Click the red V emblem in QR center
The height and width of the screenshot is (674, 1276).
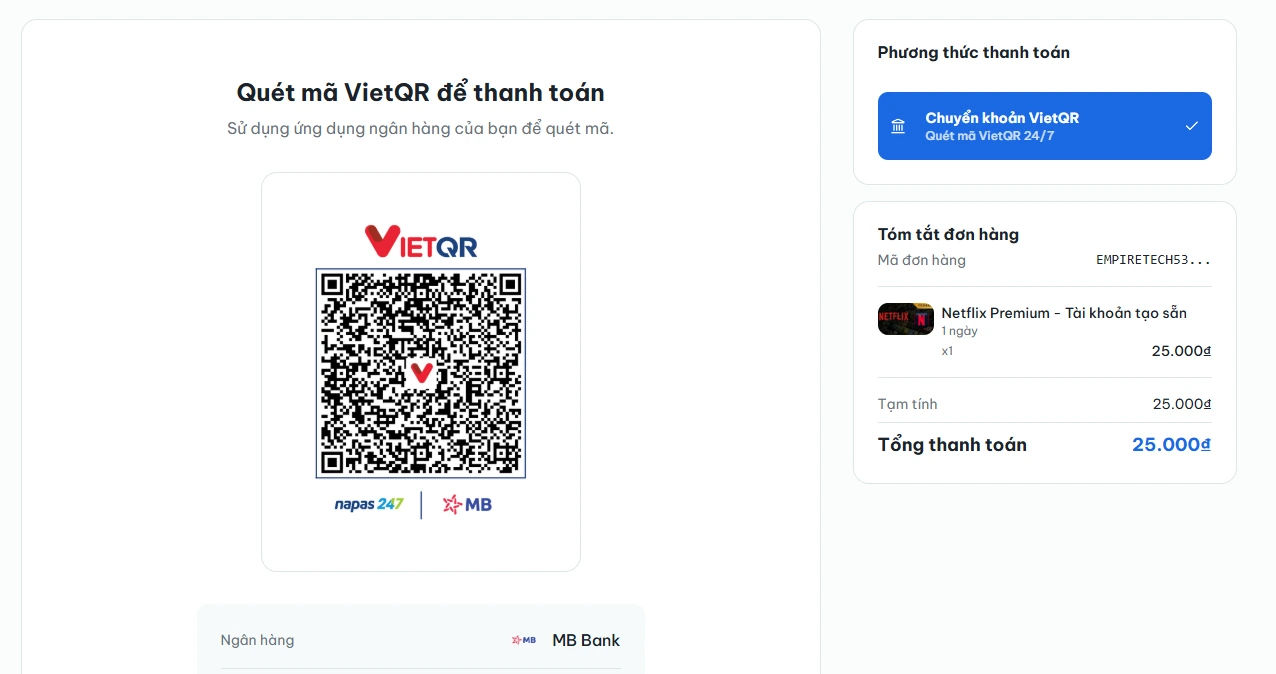tap(421, 373)
